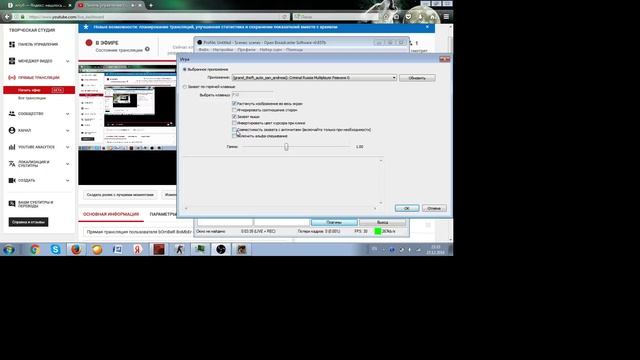Open Начать эфир link in sidebar
This screenshot has width=640, height=360.
[x=29, y=90]
